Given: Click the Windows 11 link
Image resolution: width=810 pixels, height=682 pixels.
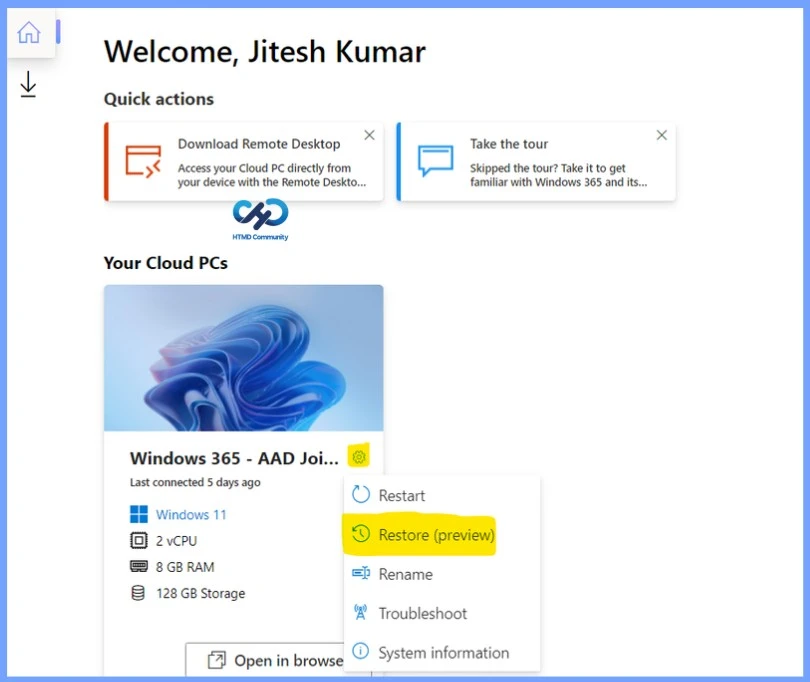Looking at the screenshot, I should 191,515.
